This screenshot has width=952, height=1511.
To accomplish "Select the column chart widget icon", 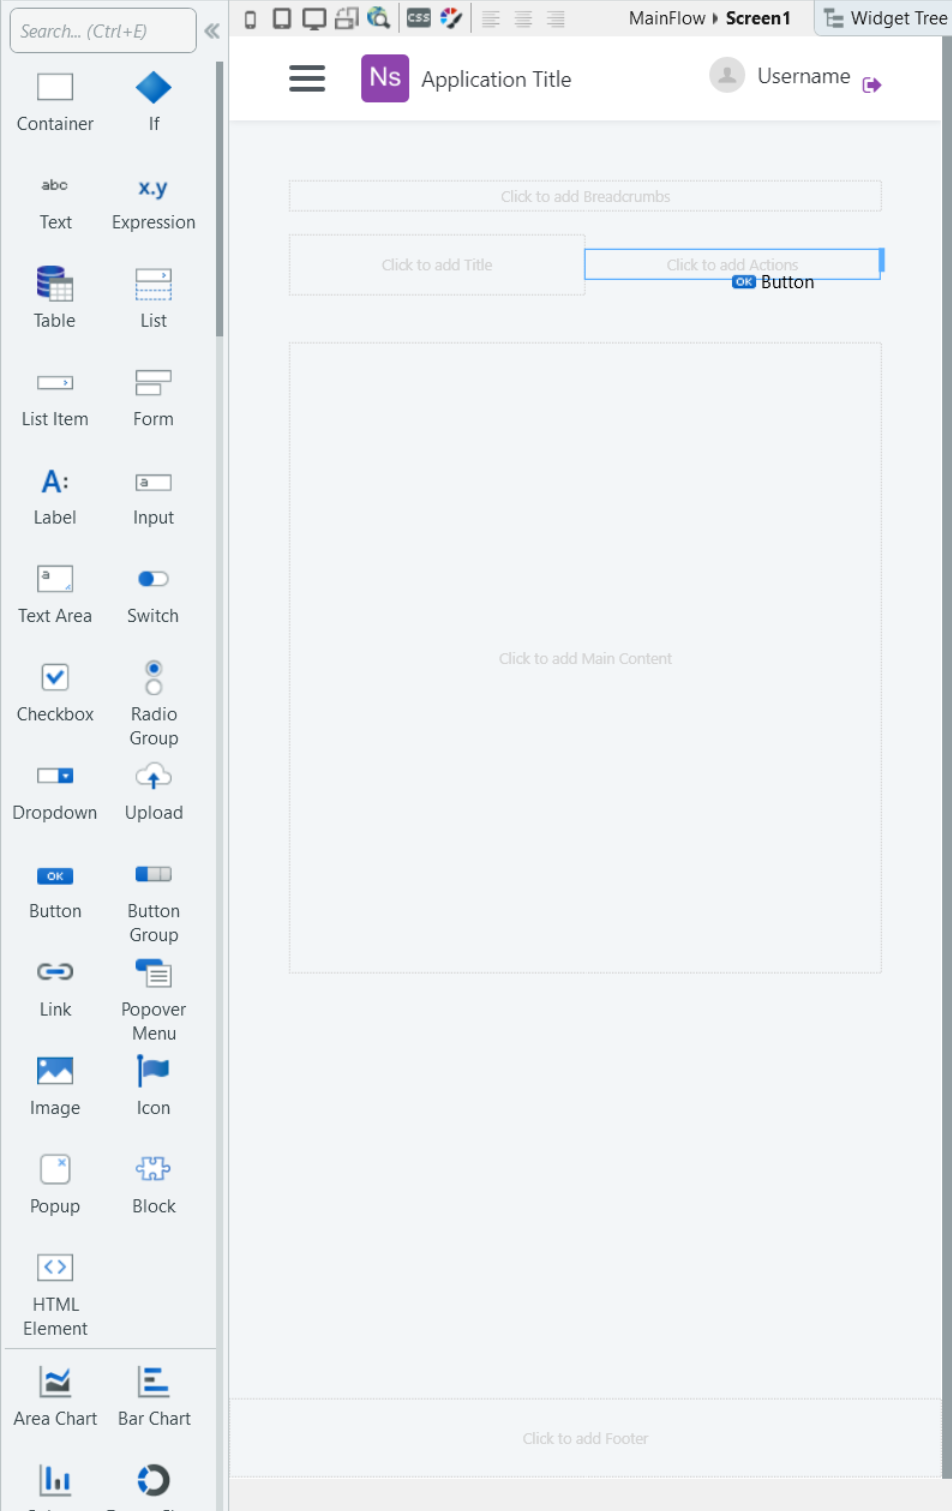I will point(55,1480).
